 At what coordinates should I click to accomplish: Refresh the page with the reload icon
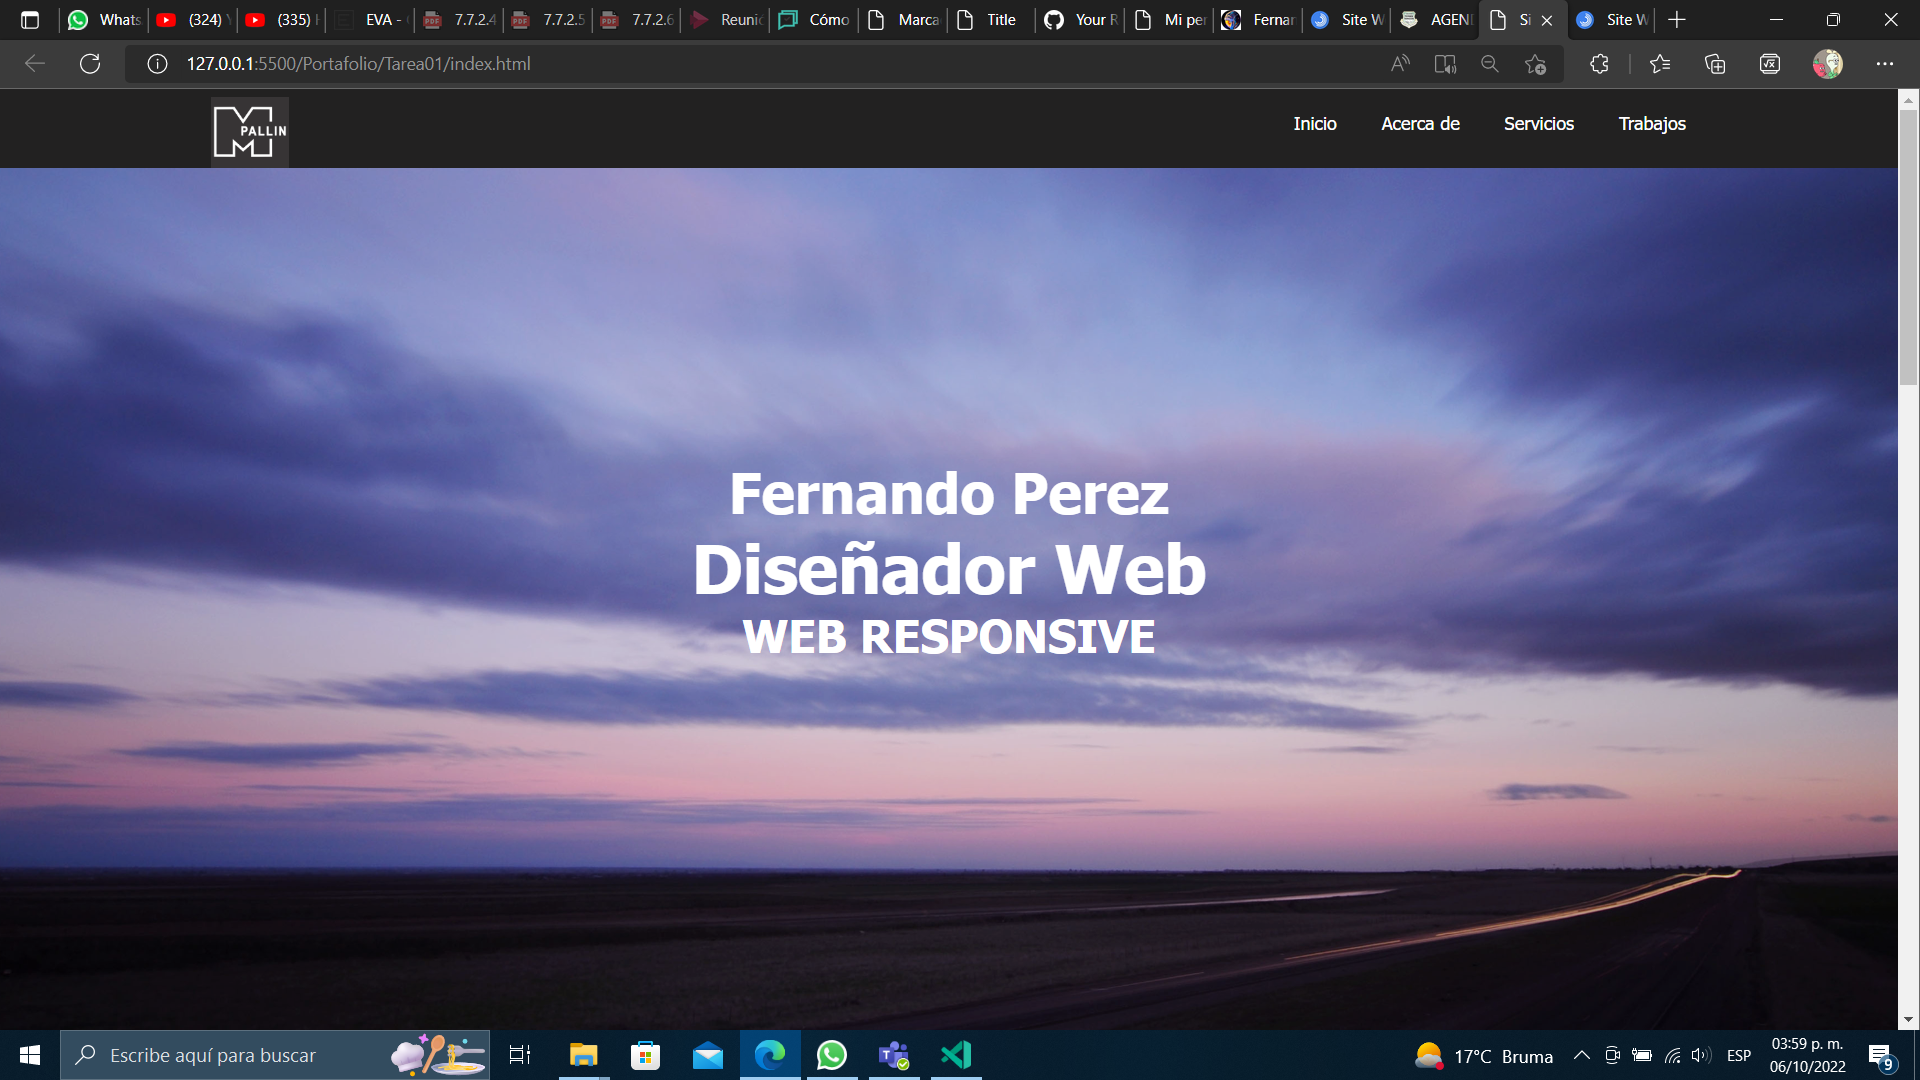(x=90, y=63)
